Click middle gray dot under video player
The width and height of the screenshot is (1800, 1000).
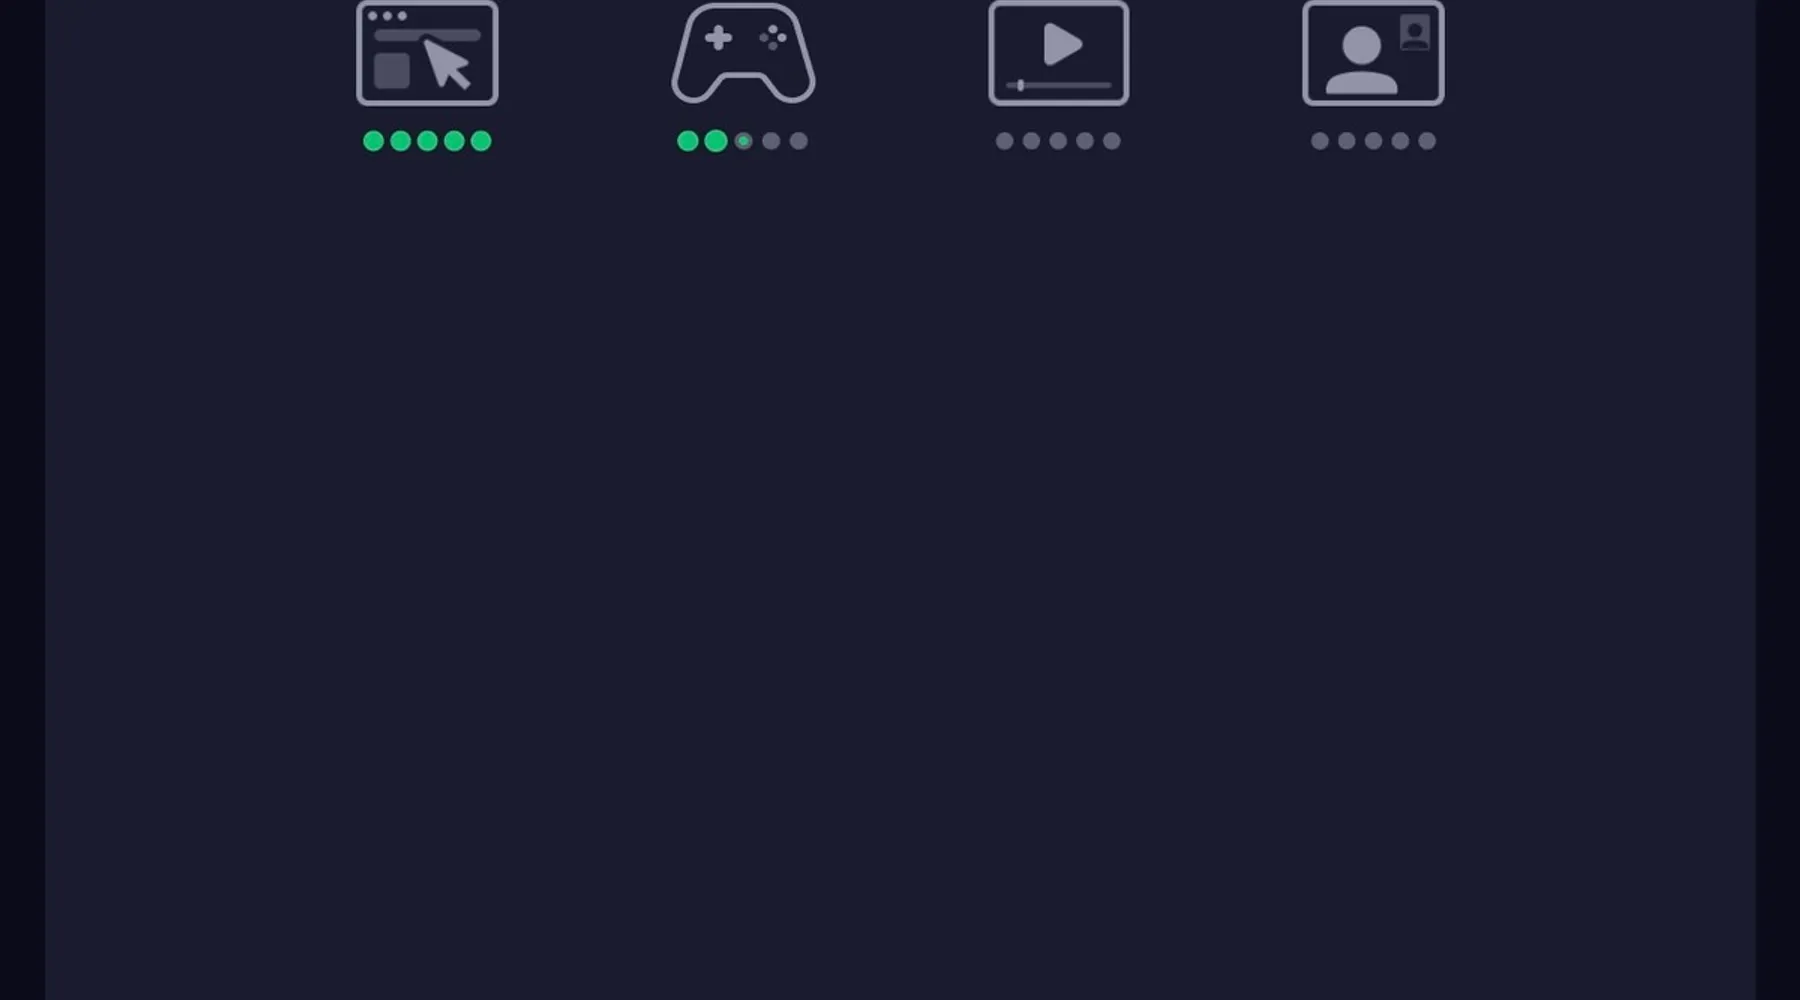click(x=1058, y=141)
